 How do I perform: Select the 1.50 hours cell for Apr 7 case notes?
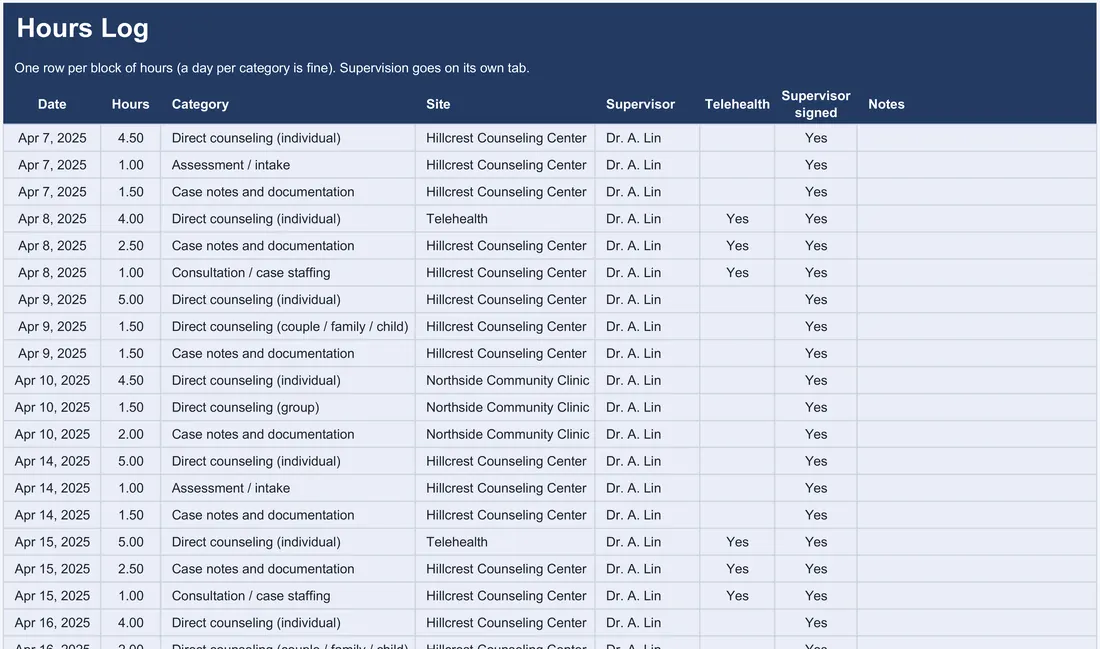pos(130,192)
